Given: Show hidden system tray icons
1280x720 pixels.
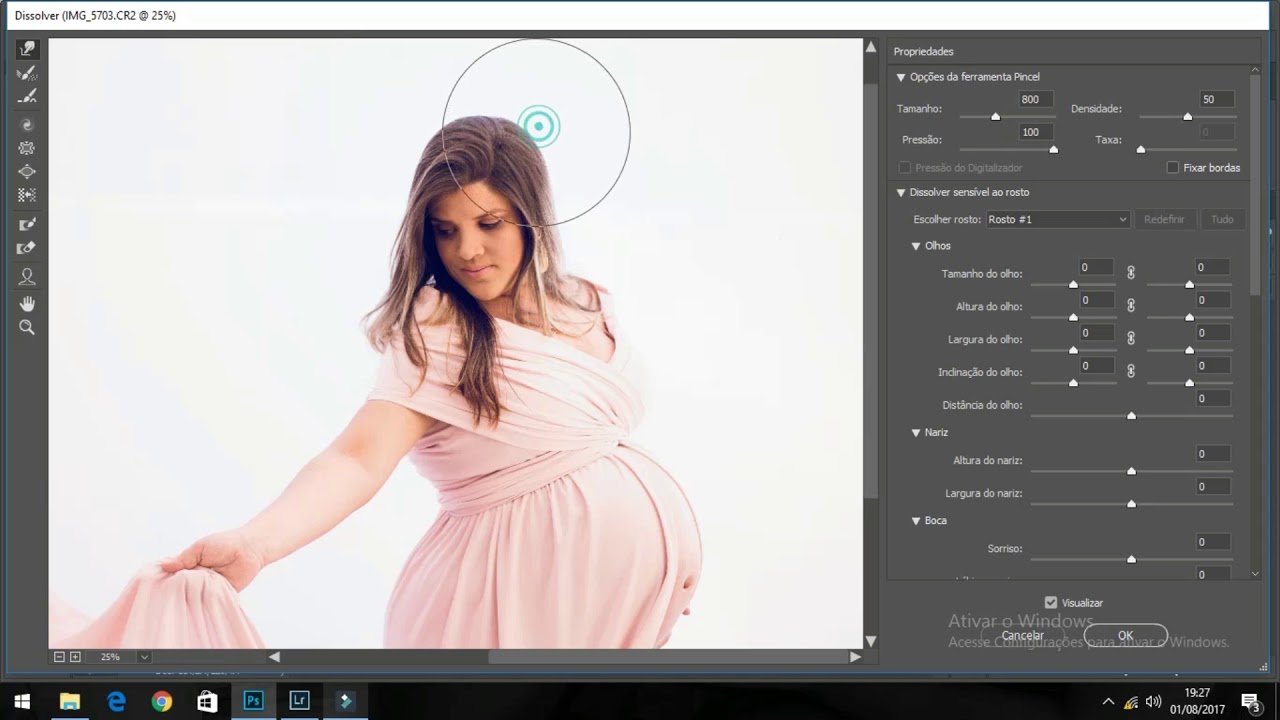Looking at the screenshot, I should [x=1108, y=701].
